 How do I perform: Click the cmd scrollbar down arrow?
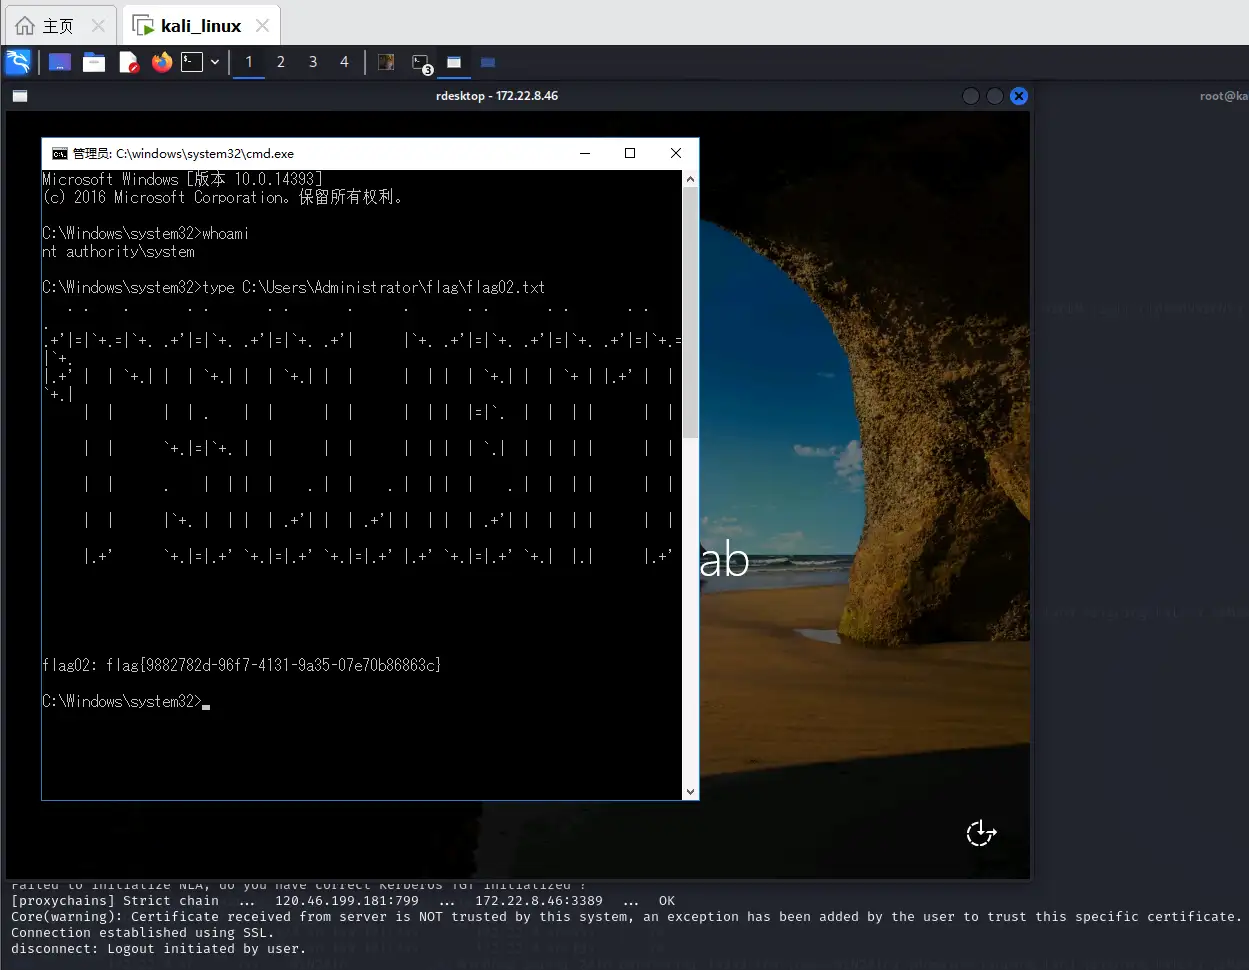[690, 791]
